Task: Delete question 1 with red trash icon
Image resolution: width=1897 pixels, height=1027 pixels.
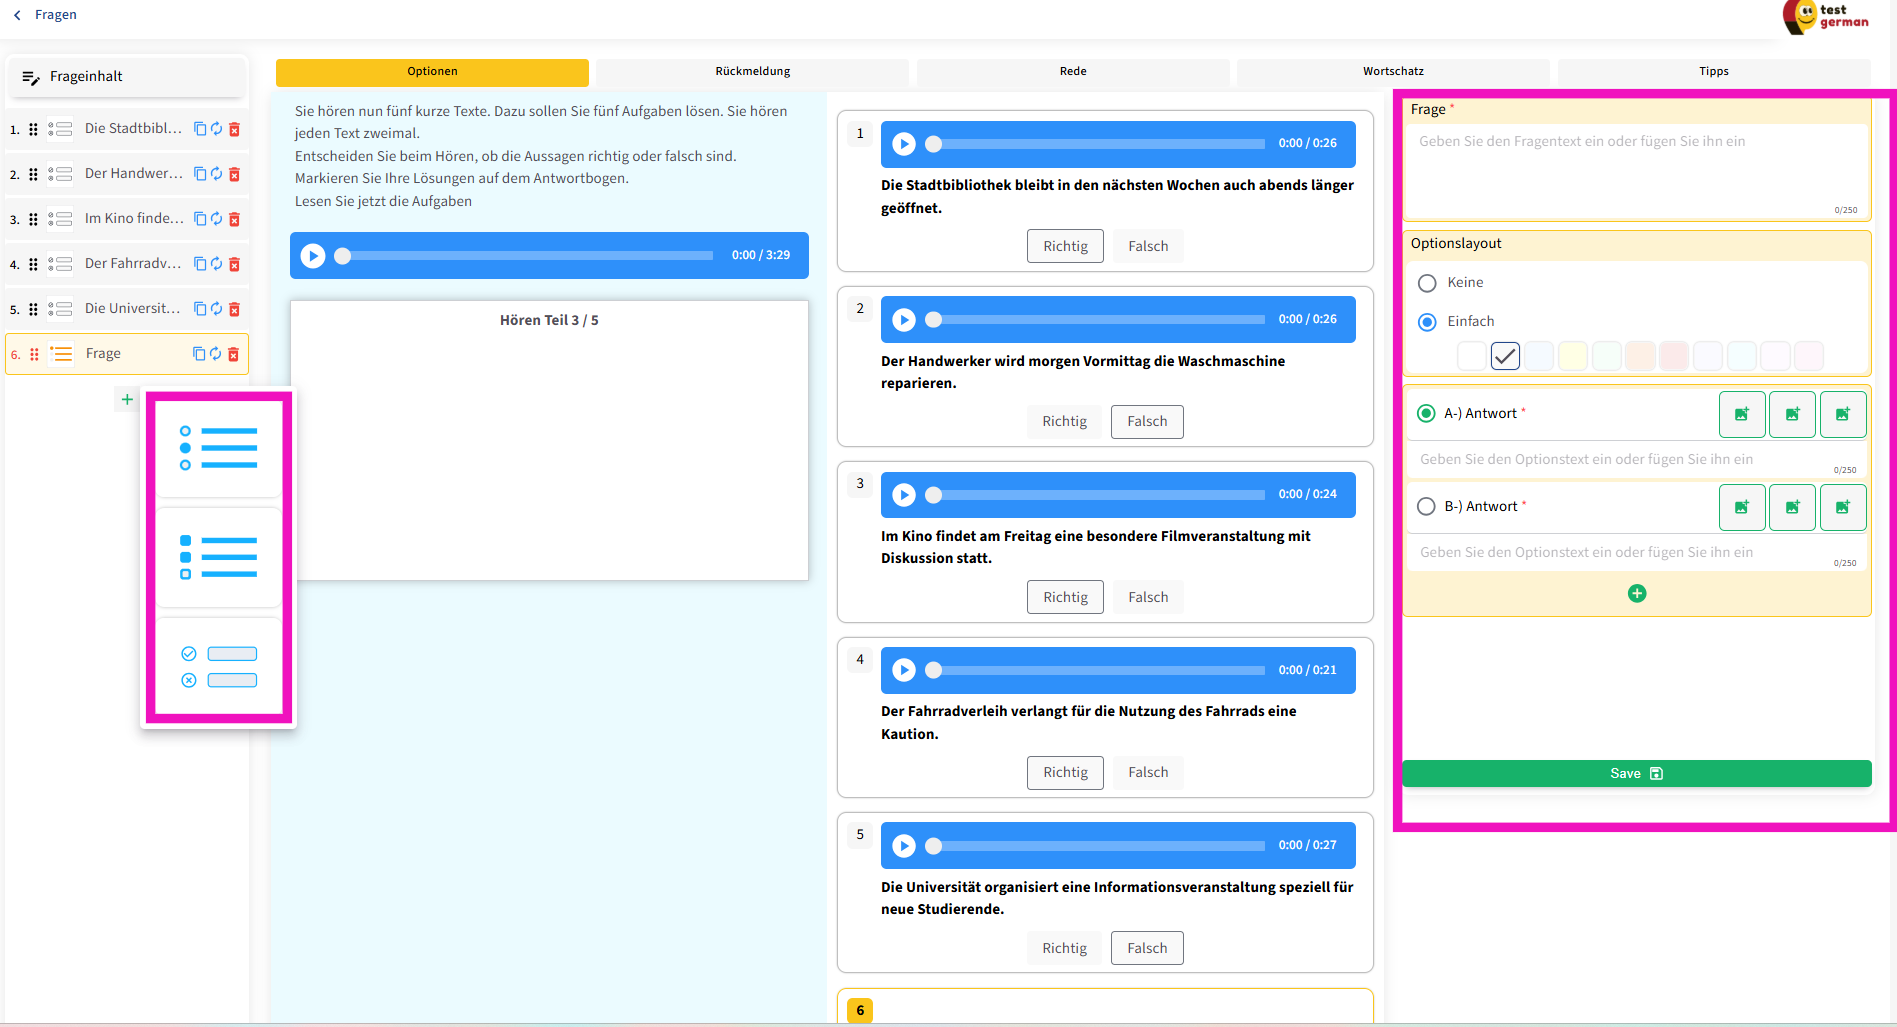Action: (x=235, y=129)
